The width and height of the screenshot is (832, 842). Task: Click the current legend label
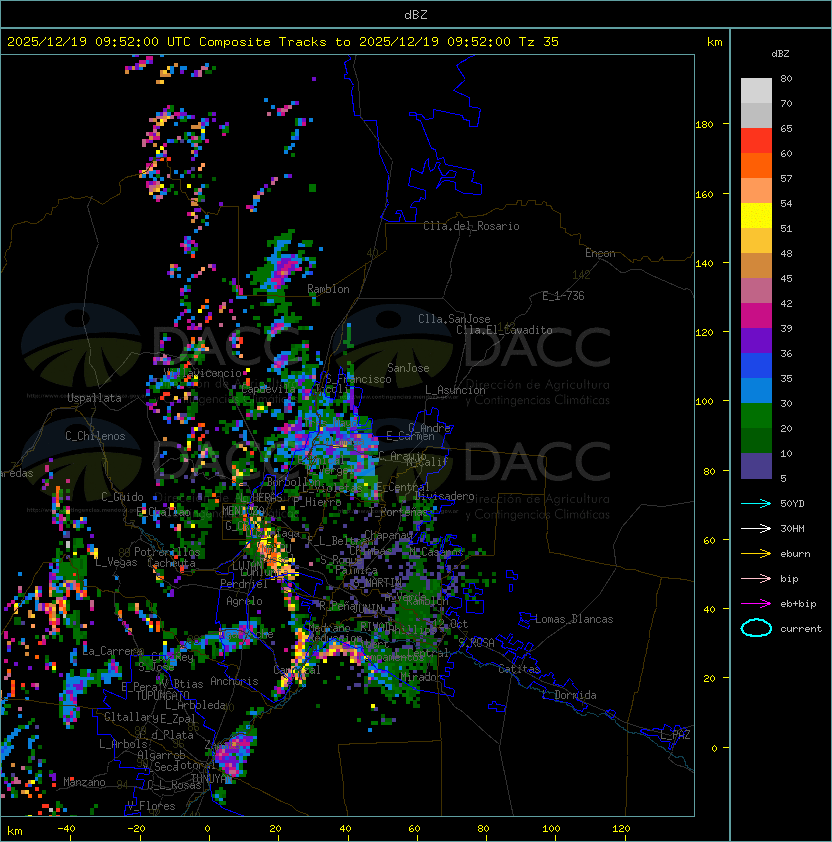tap(801, 629)
